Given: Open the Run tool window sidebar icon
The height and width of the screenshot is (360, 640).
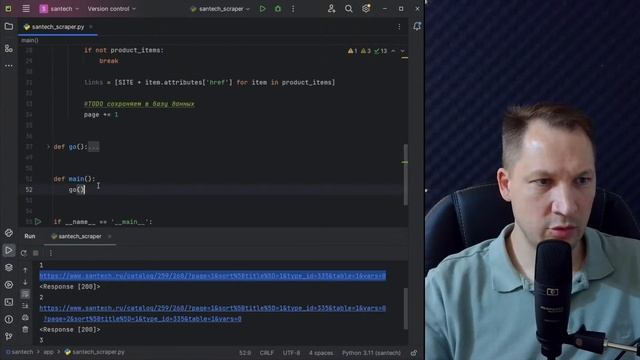Looking at the screenshot, I should (x=9, y=250).
